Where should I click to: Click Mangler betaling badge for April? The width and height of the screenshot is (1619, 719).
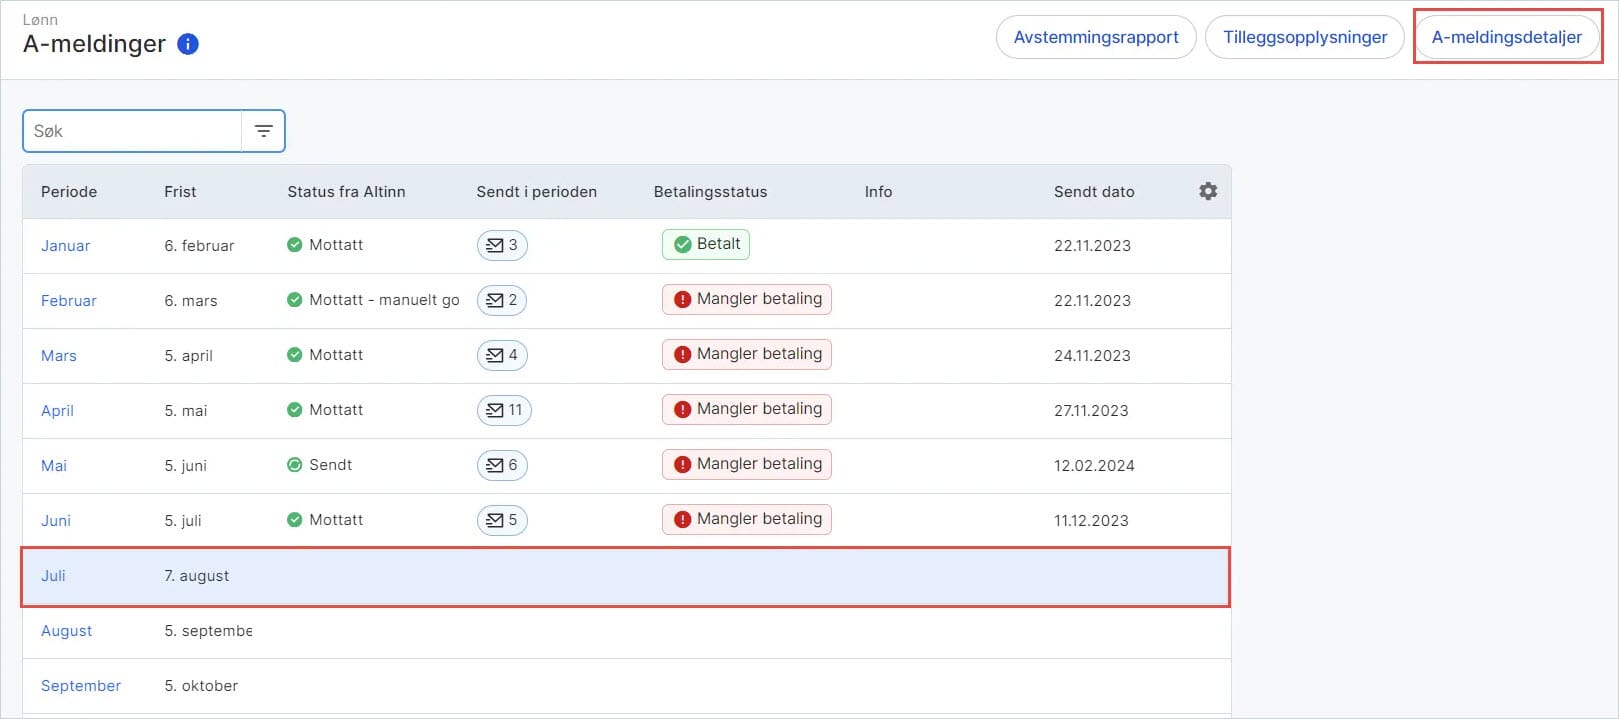(747, 409)
